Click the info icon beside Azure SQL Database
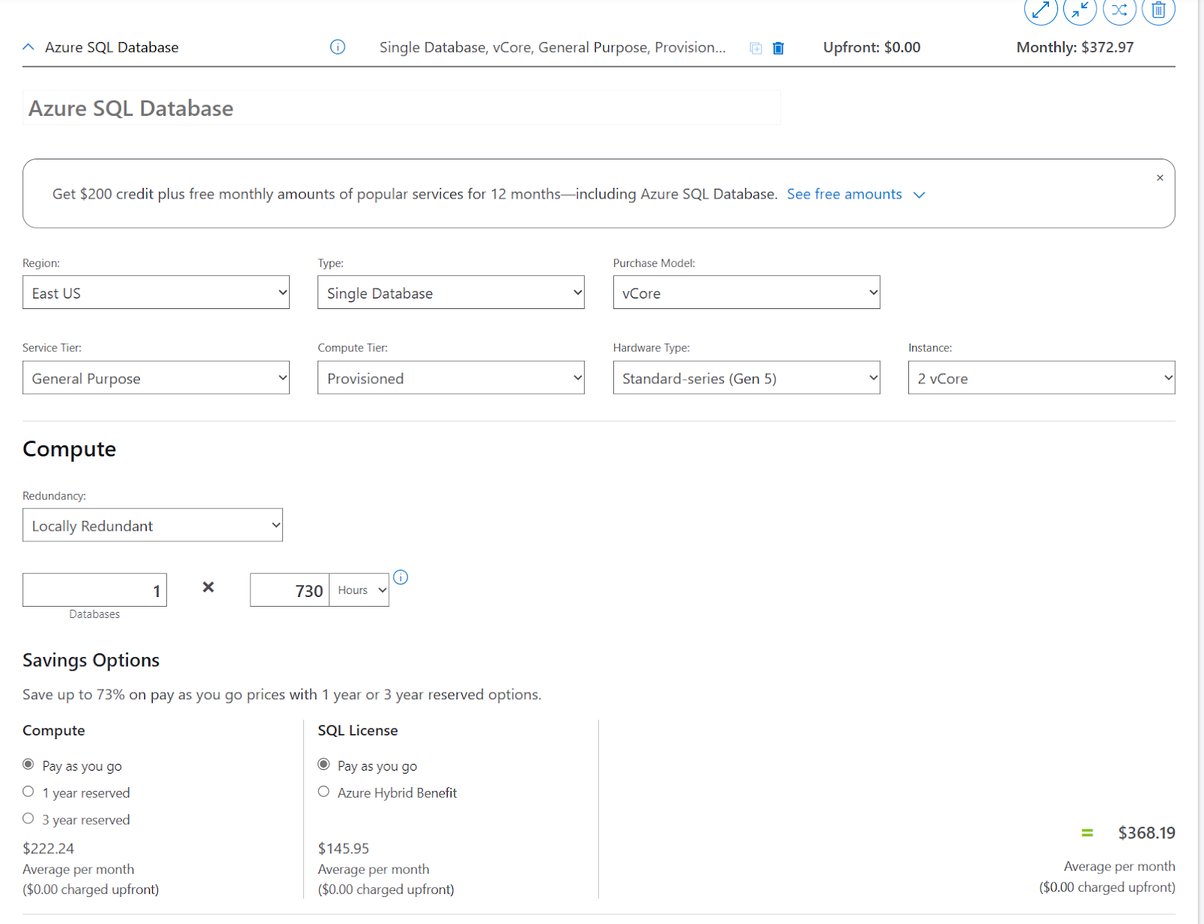Image resolution: width=1204 pixels, height=924 pixels. [337, 46]
